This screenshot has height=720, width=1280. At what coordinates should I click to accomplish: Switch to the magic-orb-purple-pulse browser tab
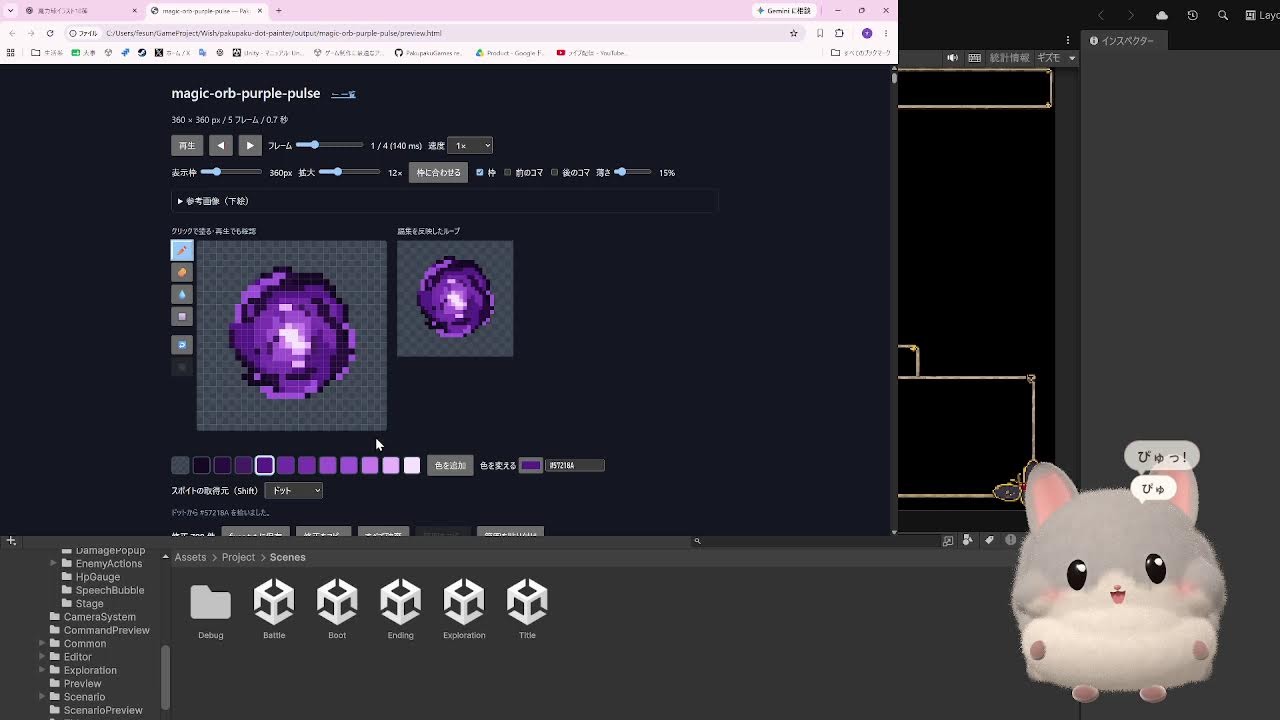click(207, 10)
